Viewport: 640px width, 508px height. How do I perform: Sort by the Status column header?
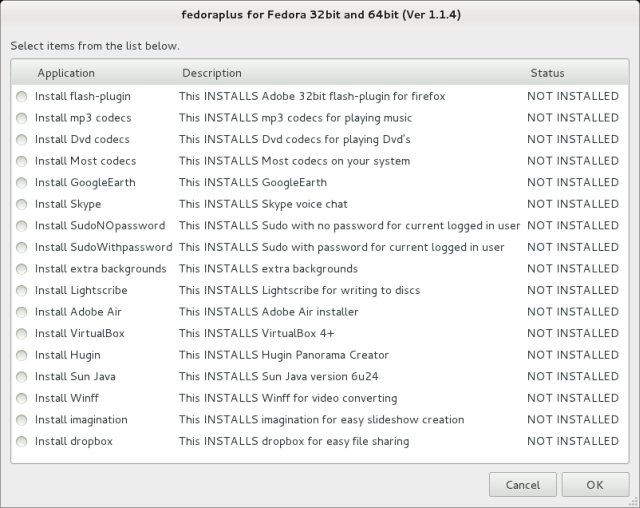click(x=547, y=73)
